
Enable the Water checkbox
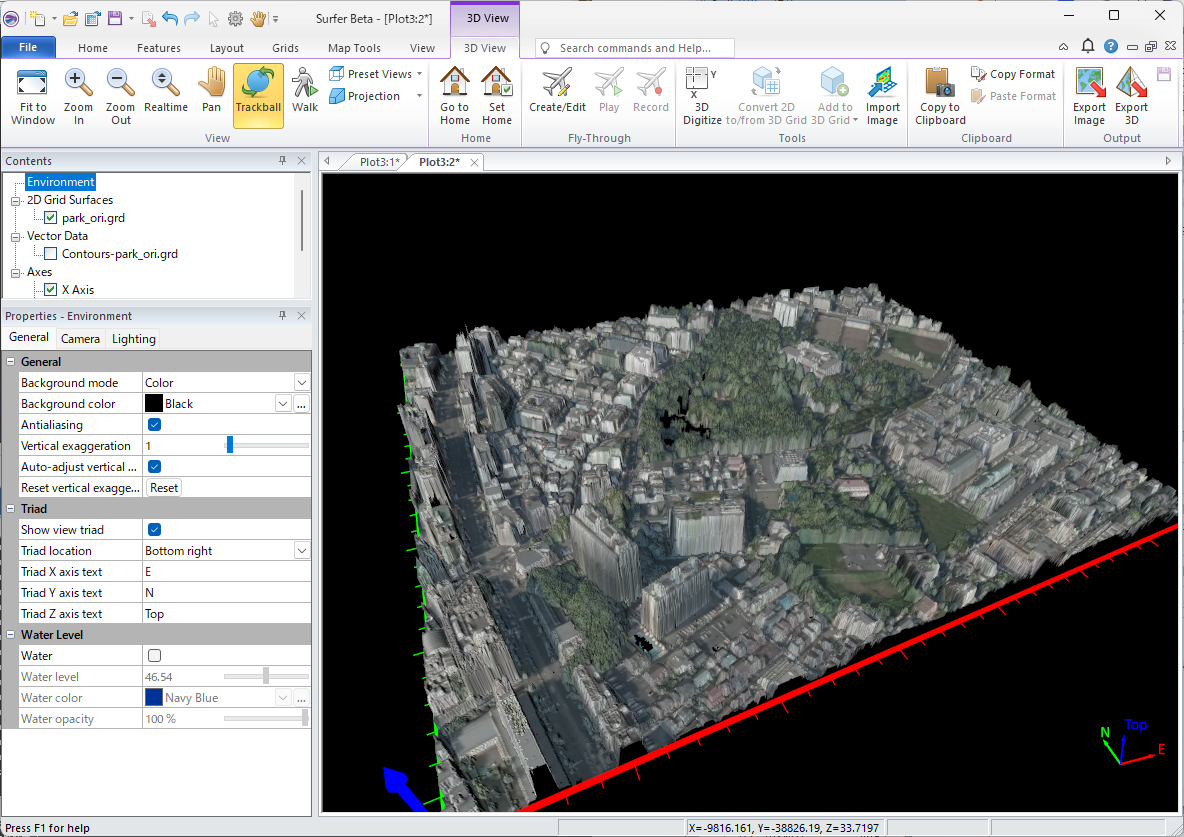coord(155,656)
